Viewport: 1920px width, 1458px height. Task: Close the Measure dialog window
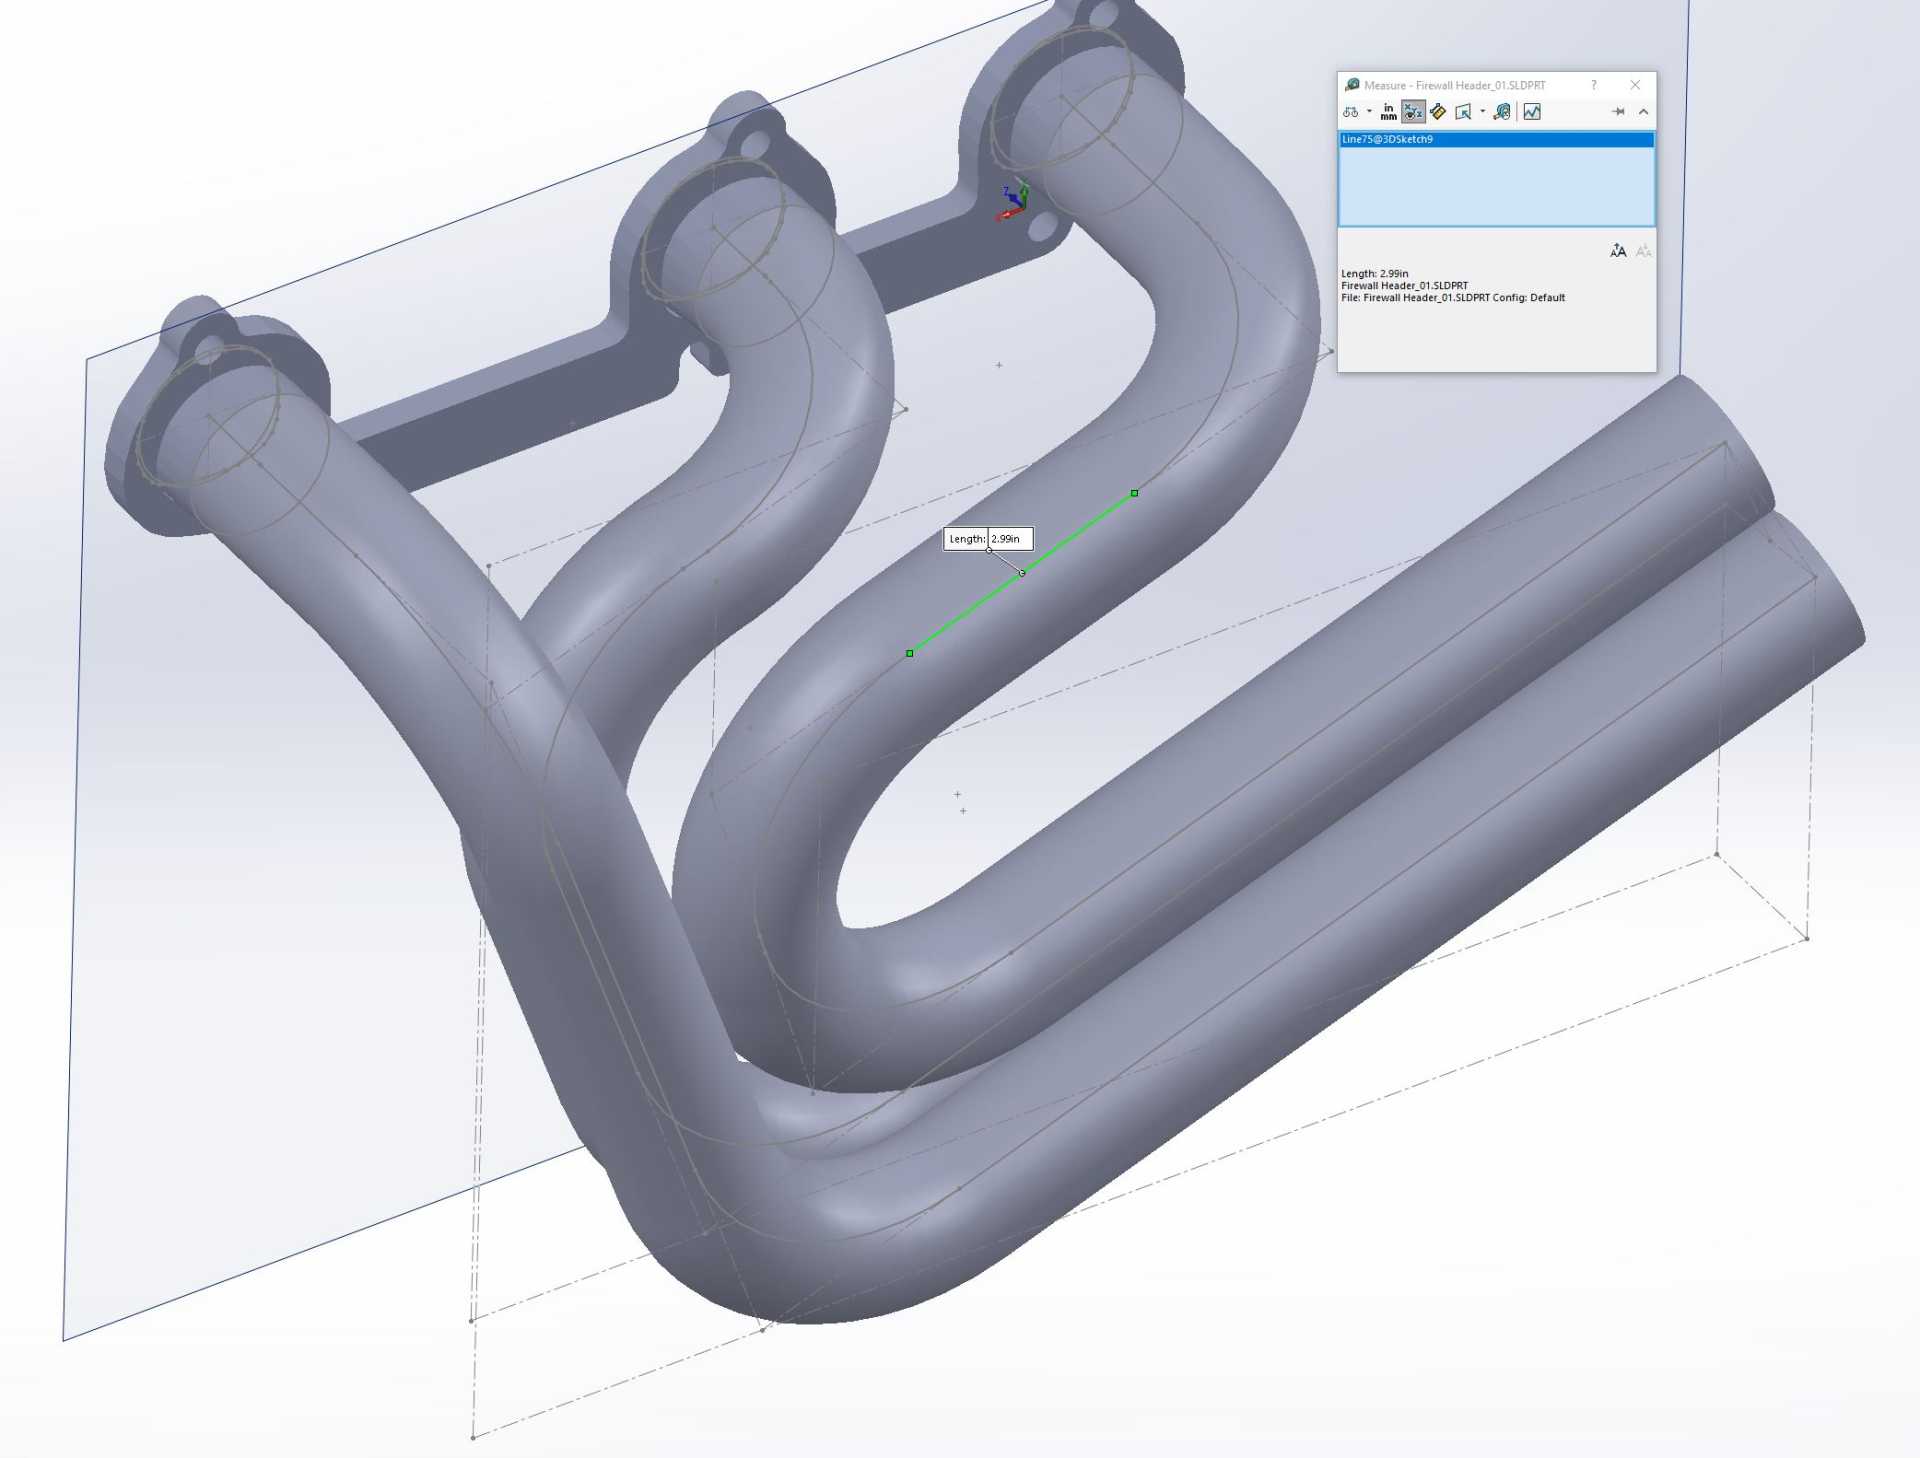[x=1635, y=85]
